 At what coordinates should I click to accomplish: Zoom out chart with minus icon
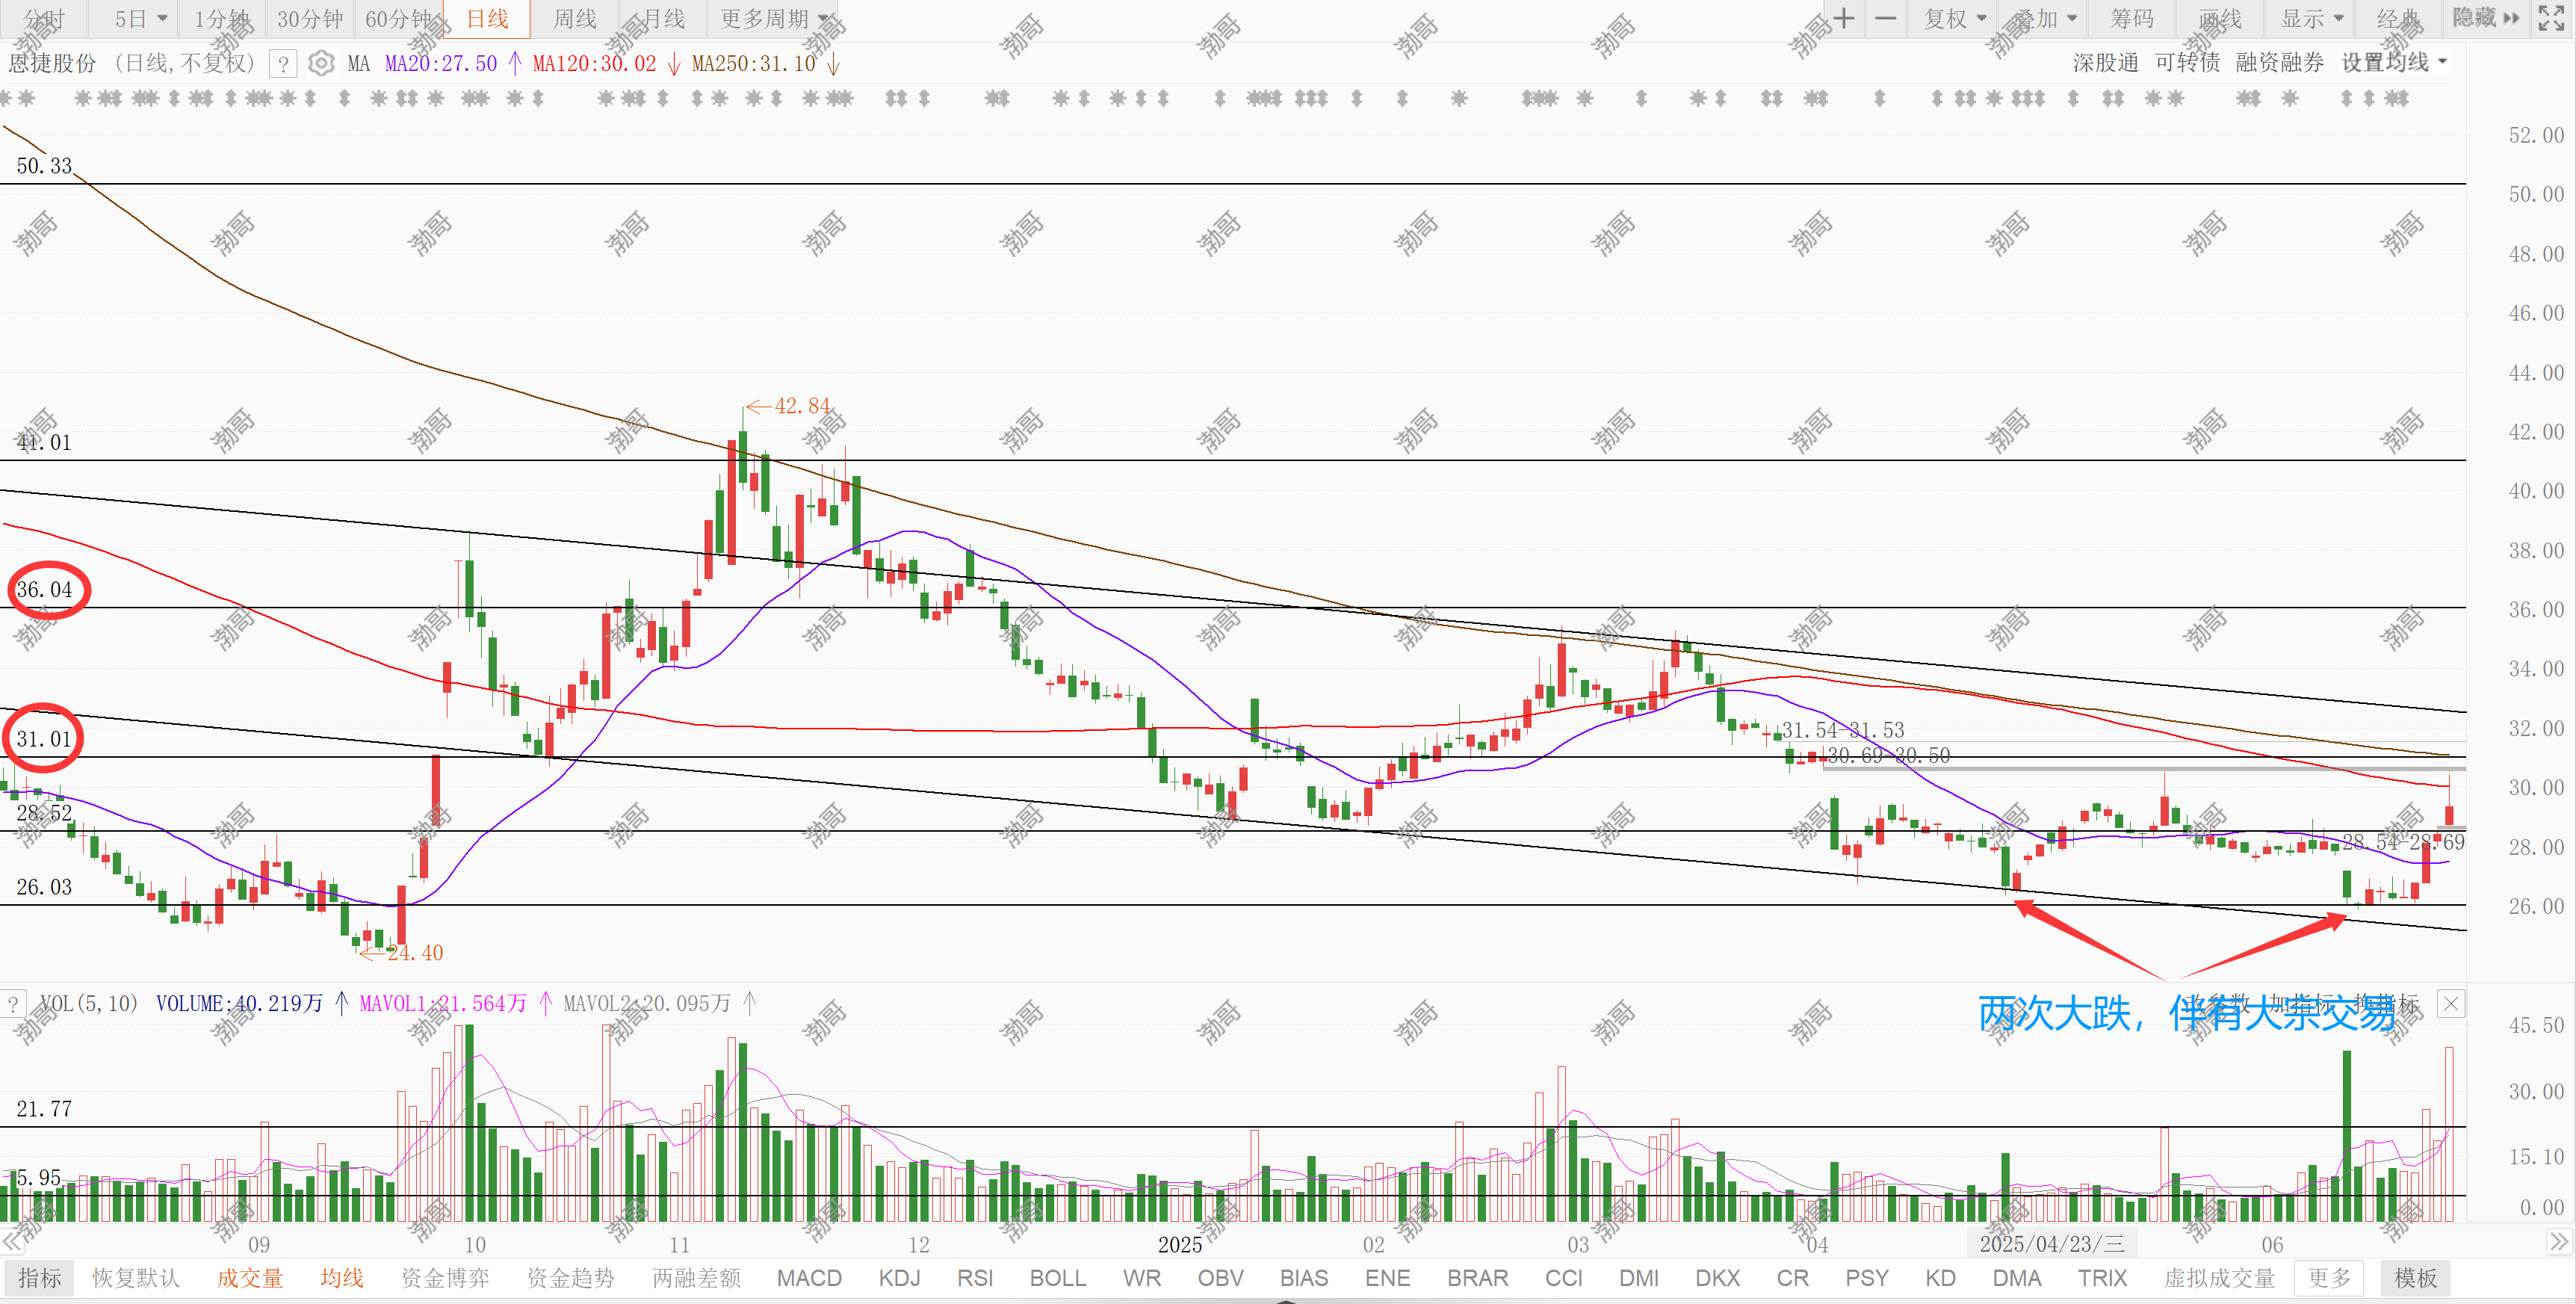point(1885,18)
